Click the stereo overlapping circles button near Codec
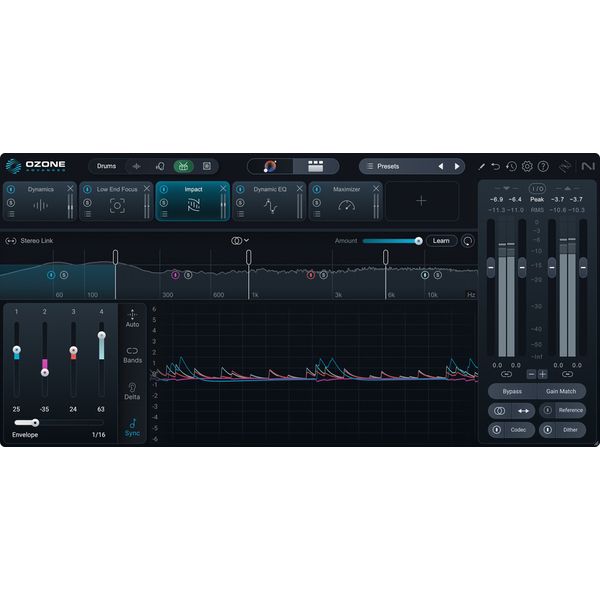The height and width of the screenshot is (600, 600). click(499, 411)
